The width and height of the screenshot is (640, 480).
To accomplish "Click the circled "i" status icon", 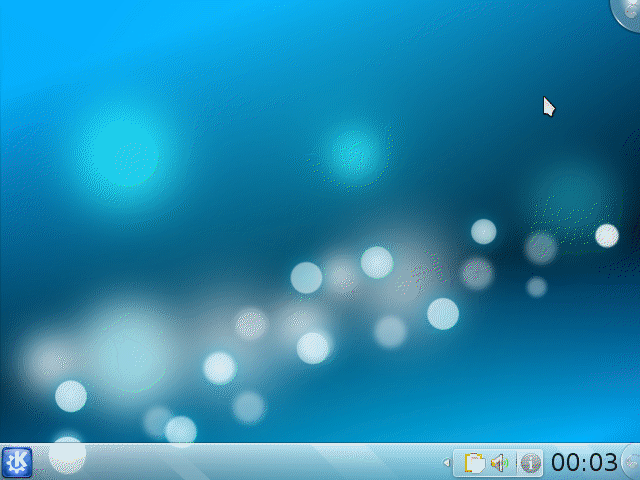I will 530,463.
